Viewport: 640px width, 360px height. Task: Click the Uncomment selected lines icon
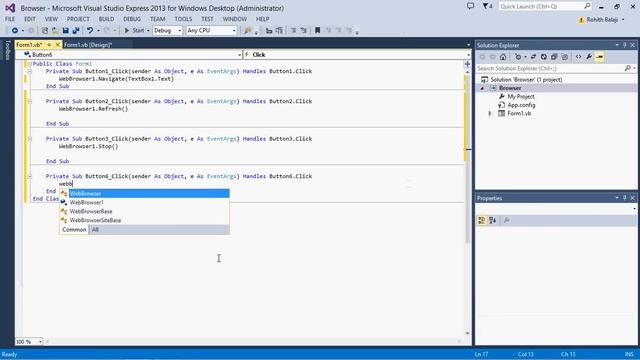click(x=304, y=31)
